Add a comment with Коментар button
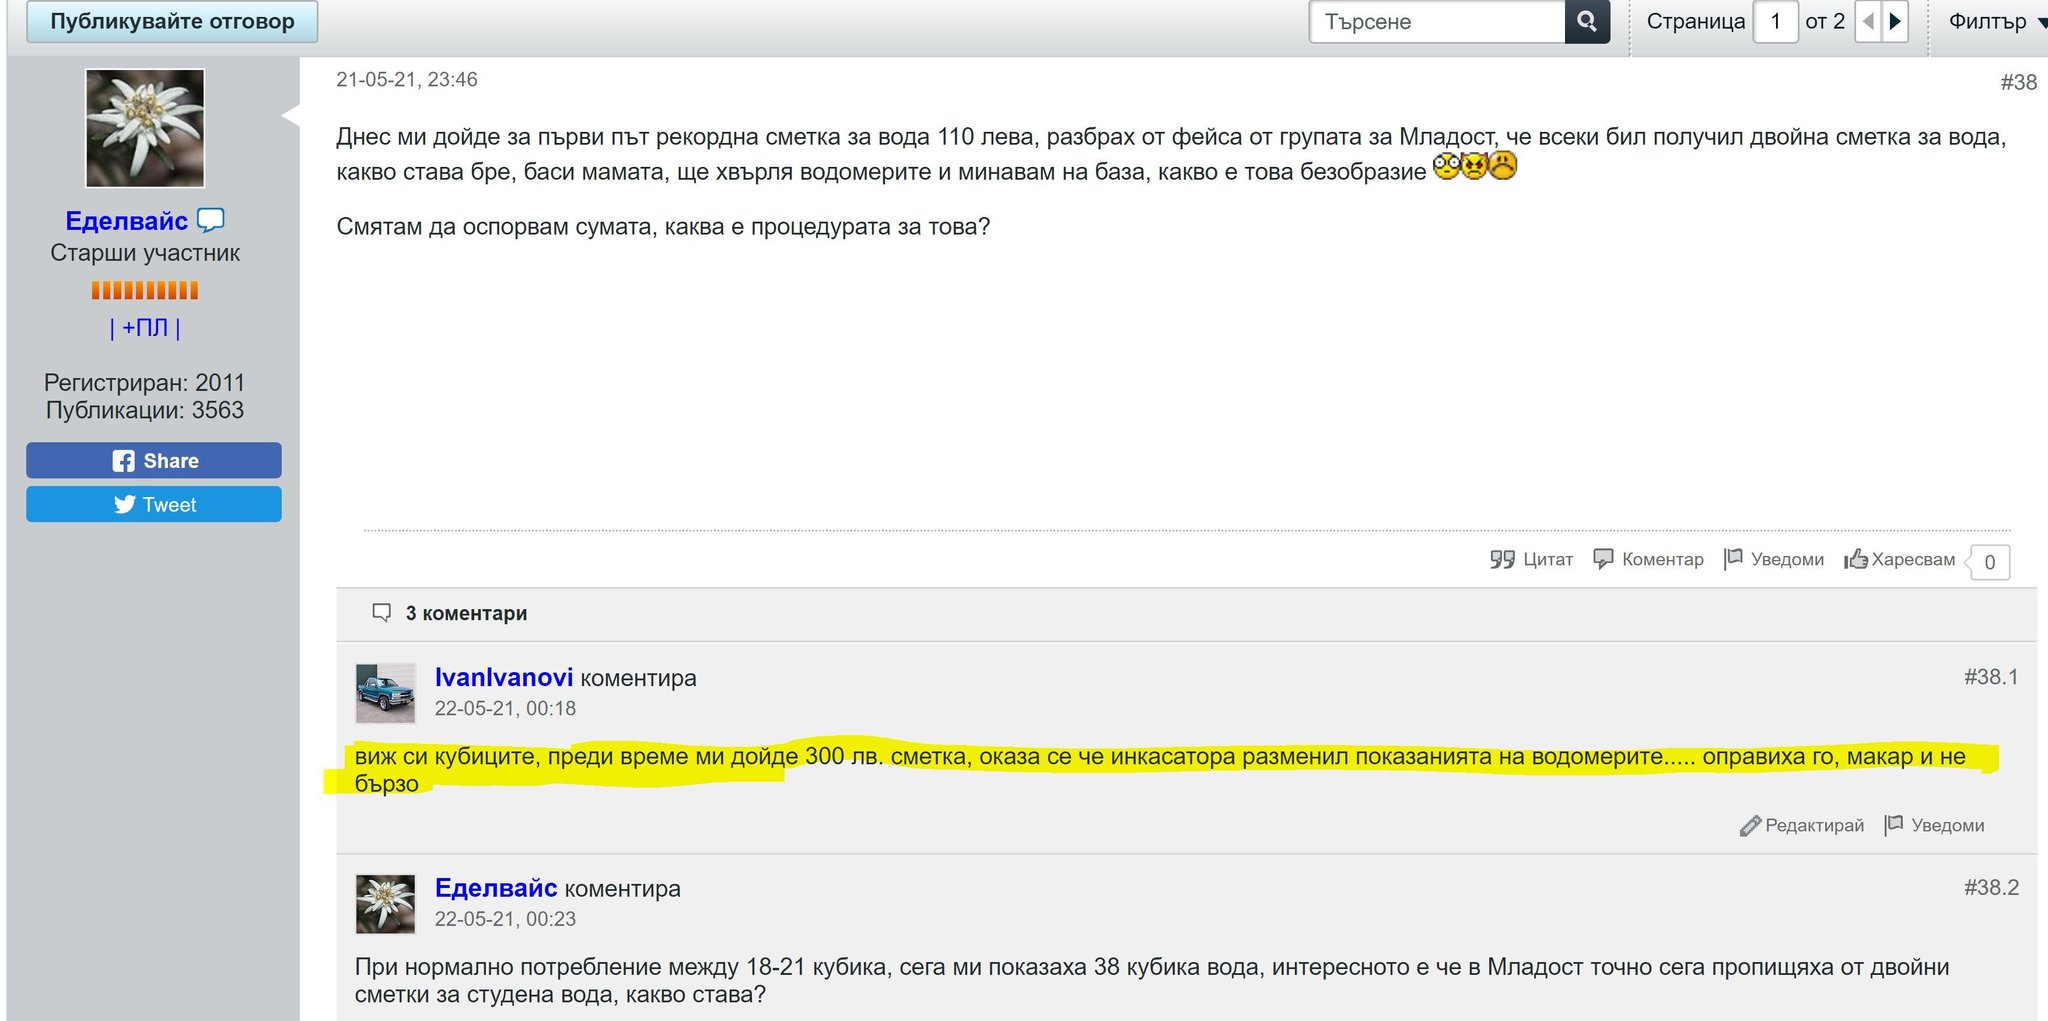Image resolution: width=2048 pixels, height=1021 pixels. click(x=1649, y=559)
